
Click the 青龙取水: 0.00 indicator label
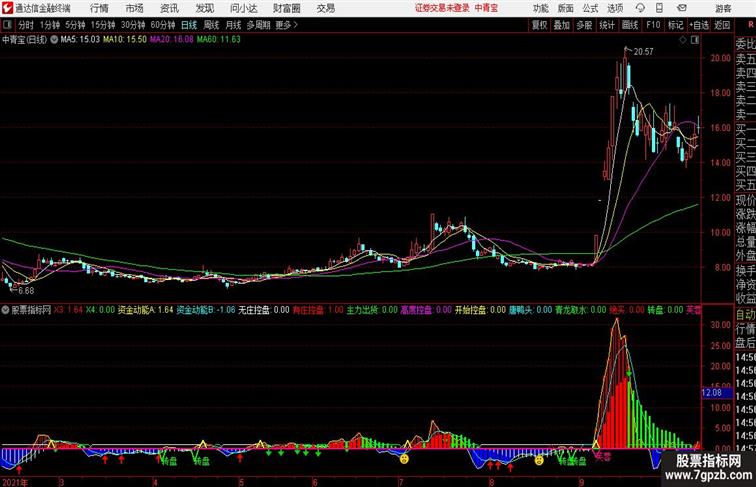tap(580, 310)
